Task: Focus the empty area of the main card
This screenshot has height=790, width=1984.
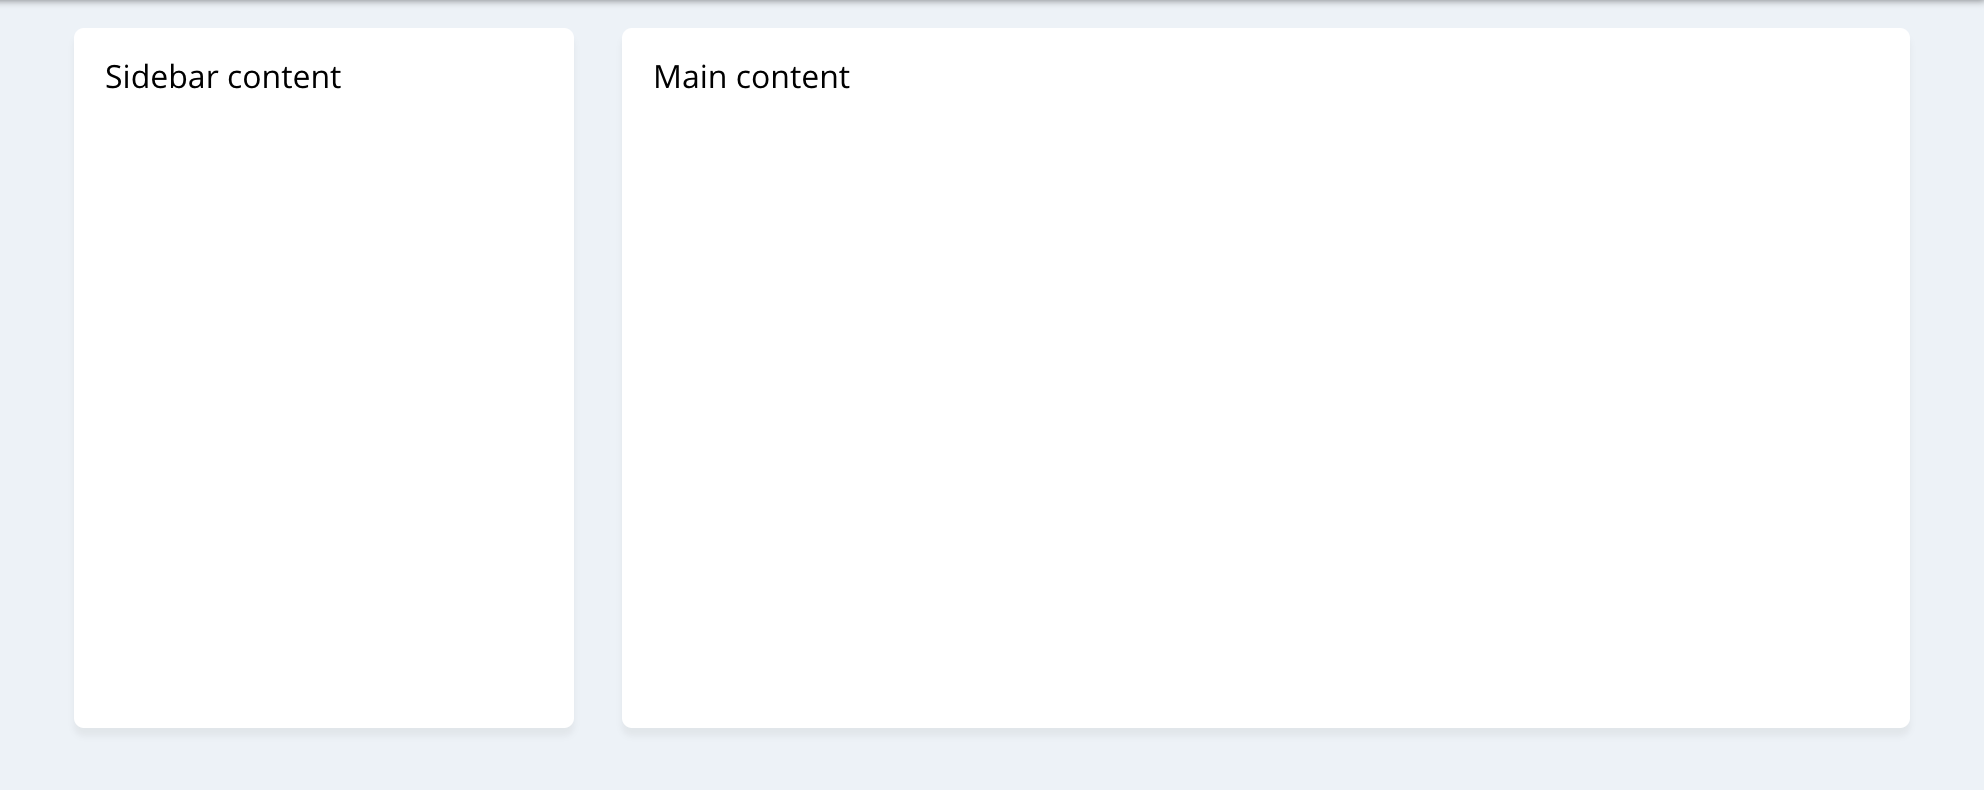Action: tap(1266, 410)
